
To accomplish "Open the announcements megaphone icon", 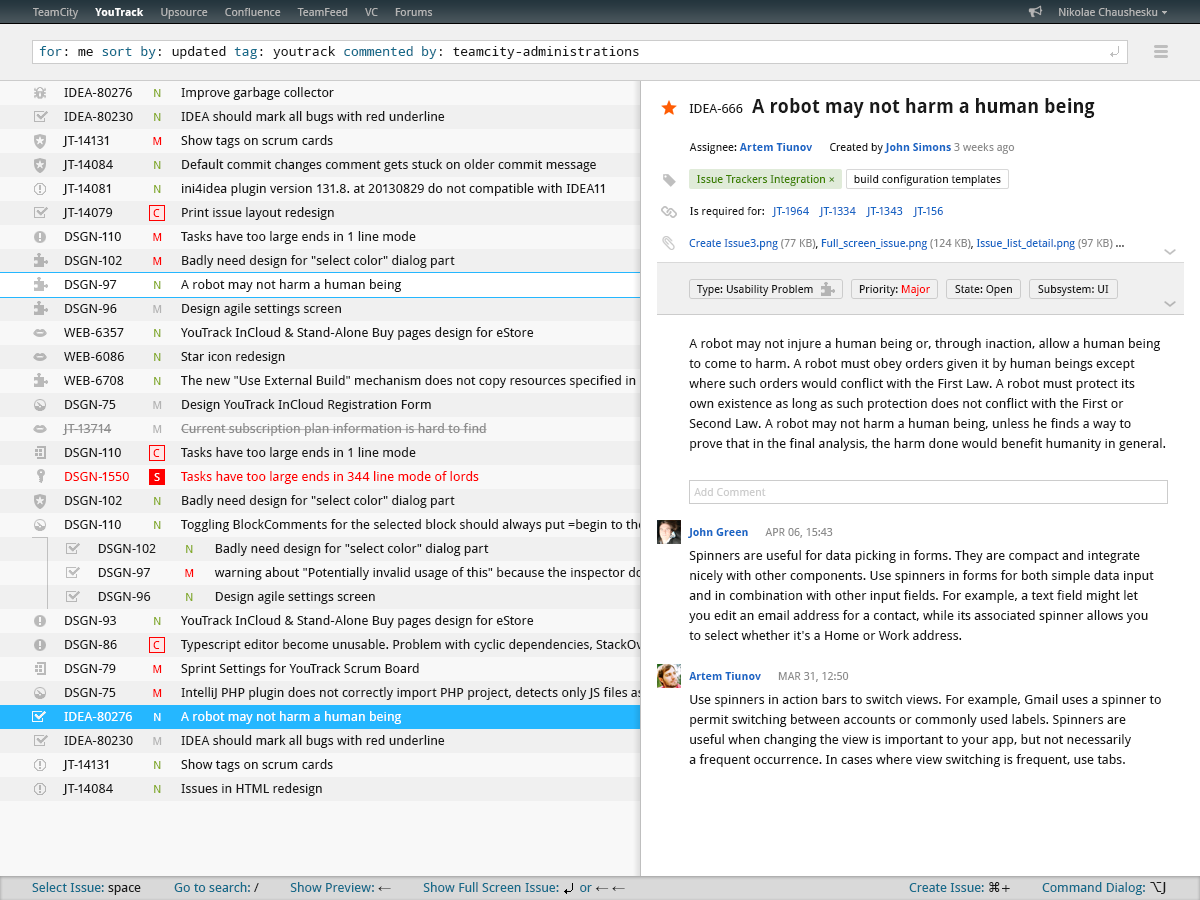I will tap(1035, 12).
